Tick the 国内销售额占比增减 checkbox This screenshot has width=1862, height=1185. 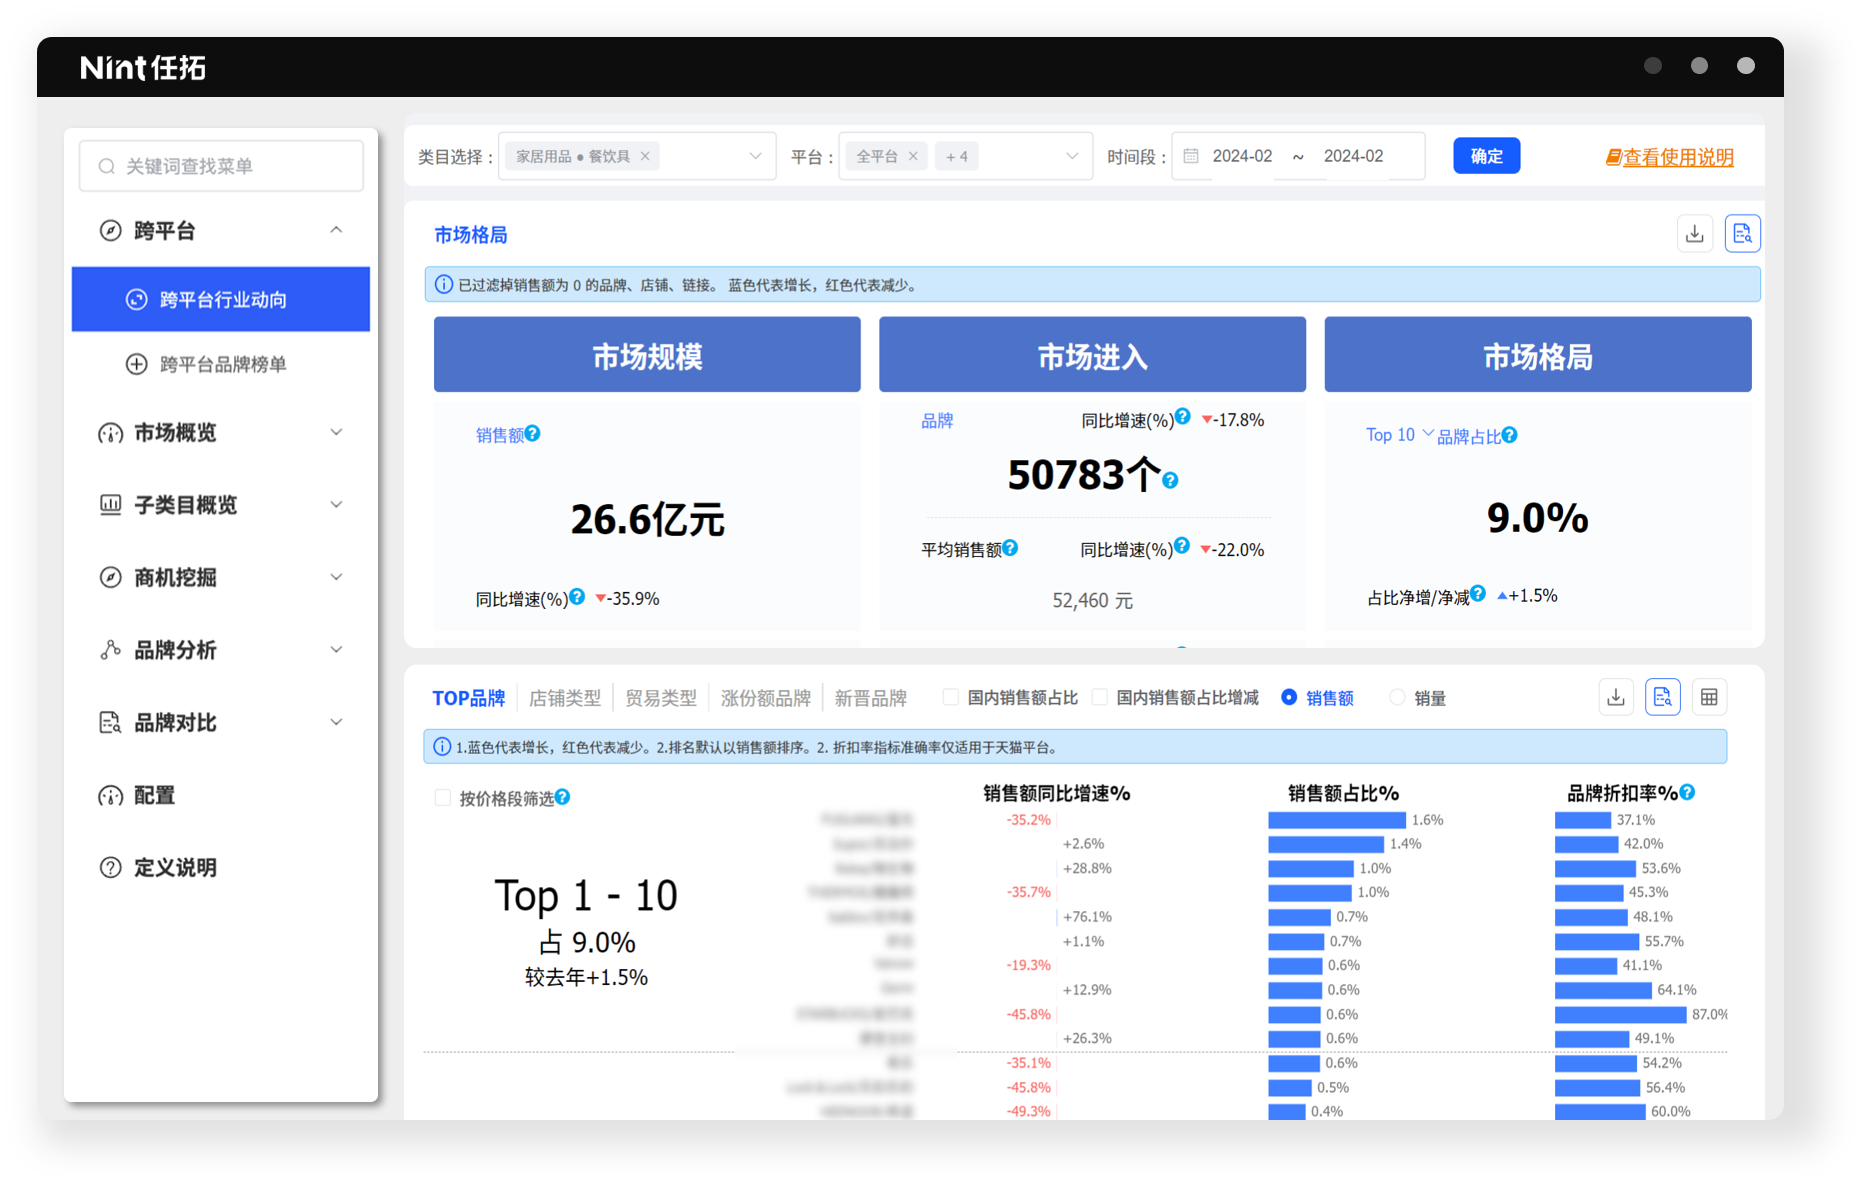pyautogui.click(x=1099, y=697)
